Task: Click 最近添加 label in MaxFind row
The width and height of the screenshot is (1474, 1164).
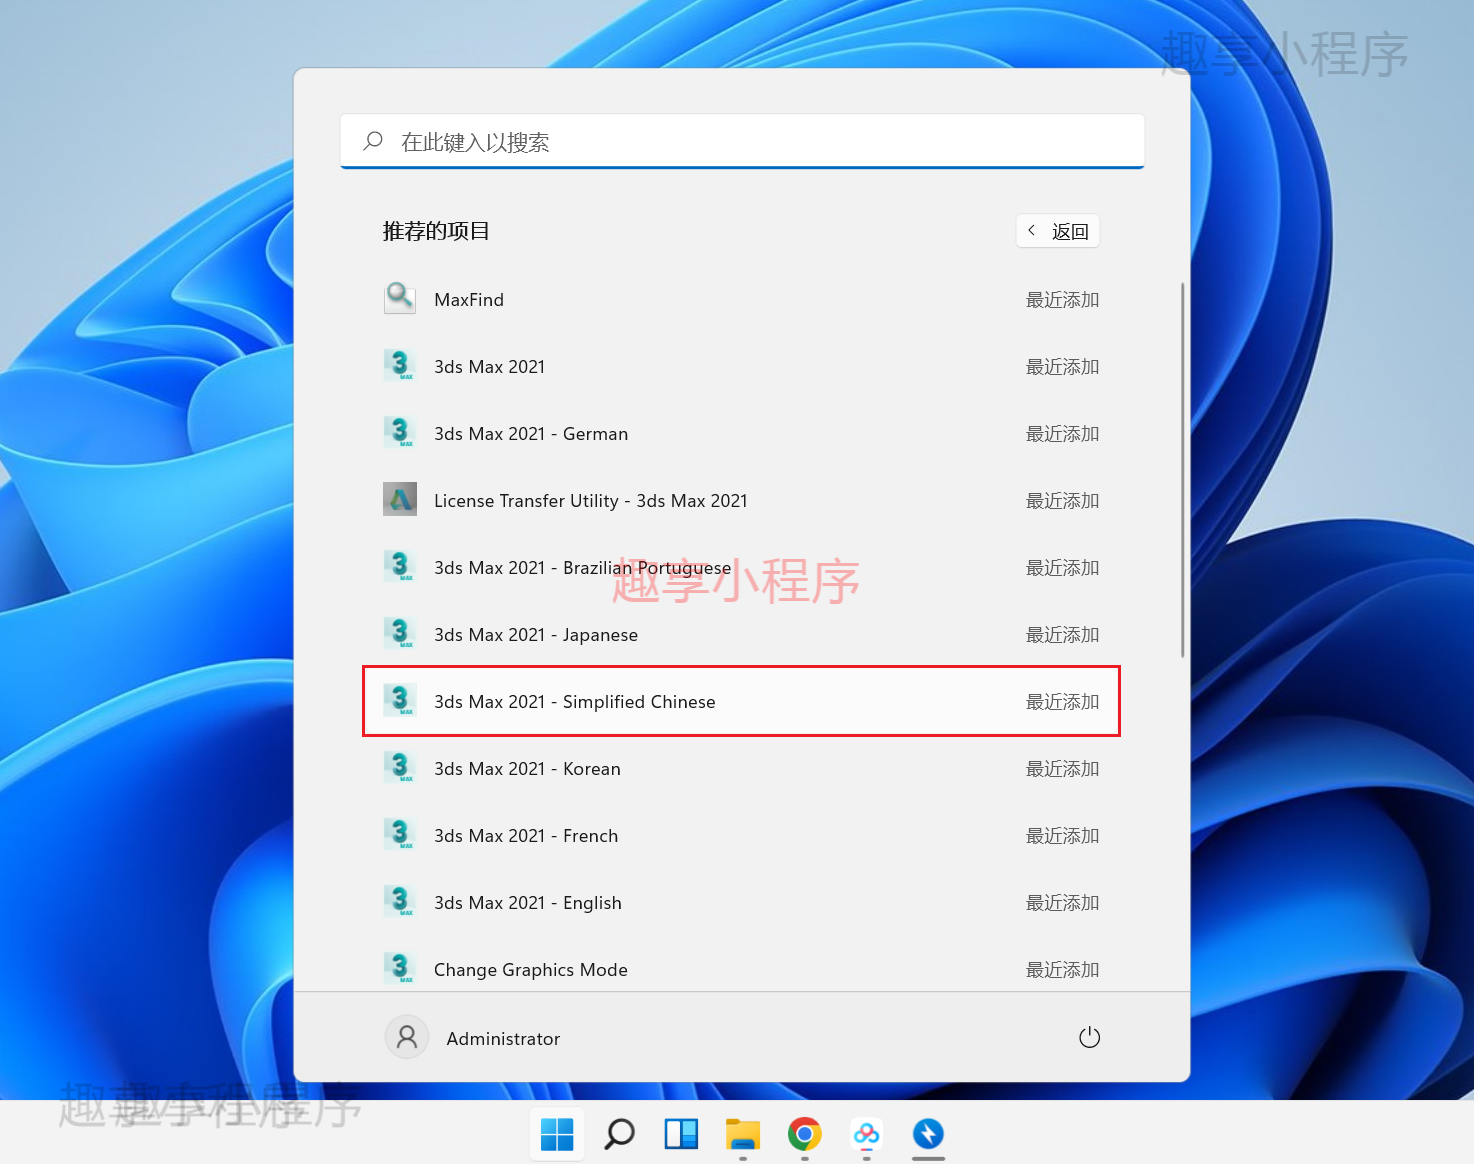Action: [x=1062, y=299]
